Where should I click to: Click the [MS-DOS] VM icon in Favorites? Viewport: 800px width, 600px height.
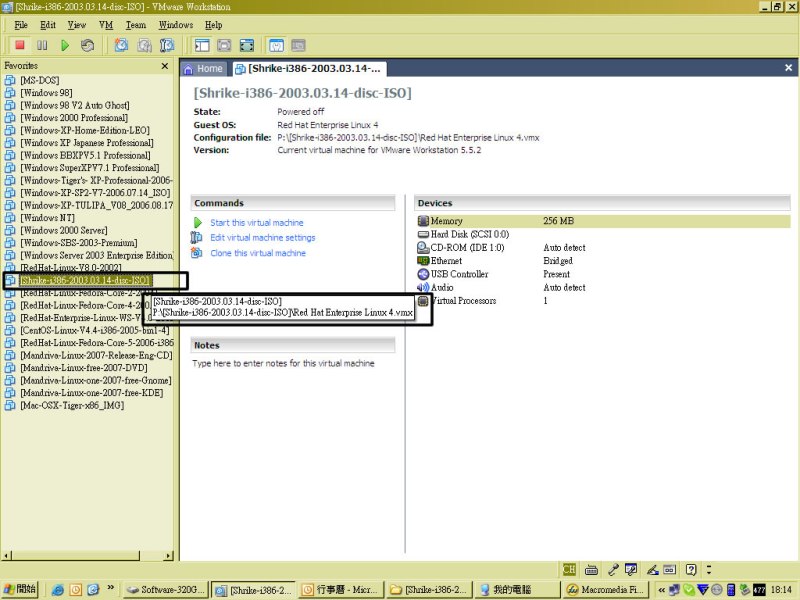(10, 80)
